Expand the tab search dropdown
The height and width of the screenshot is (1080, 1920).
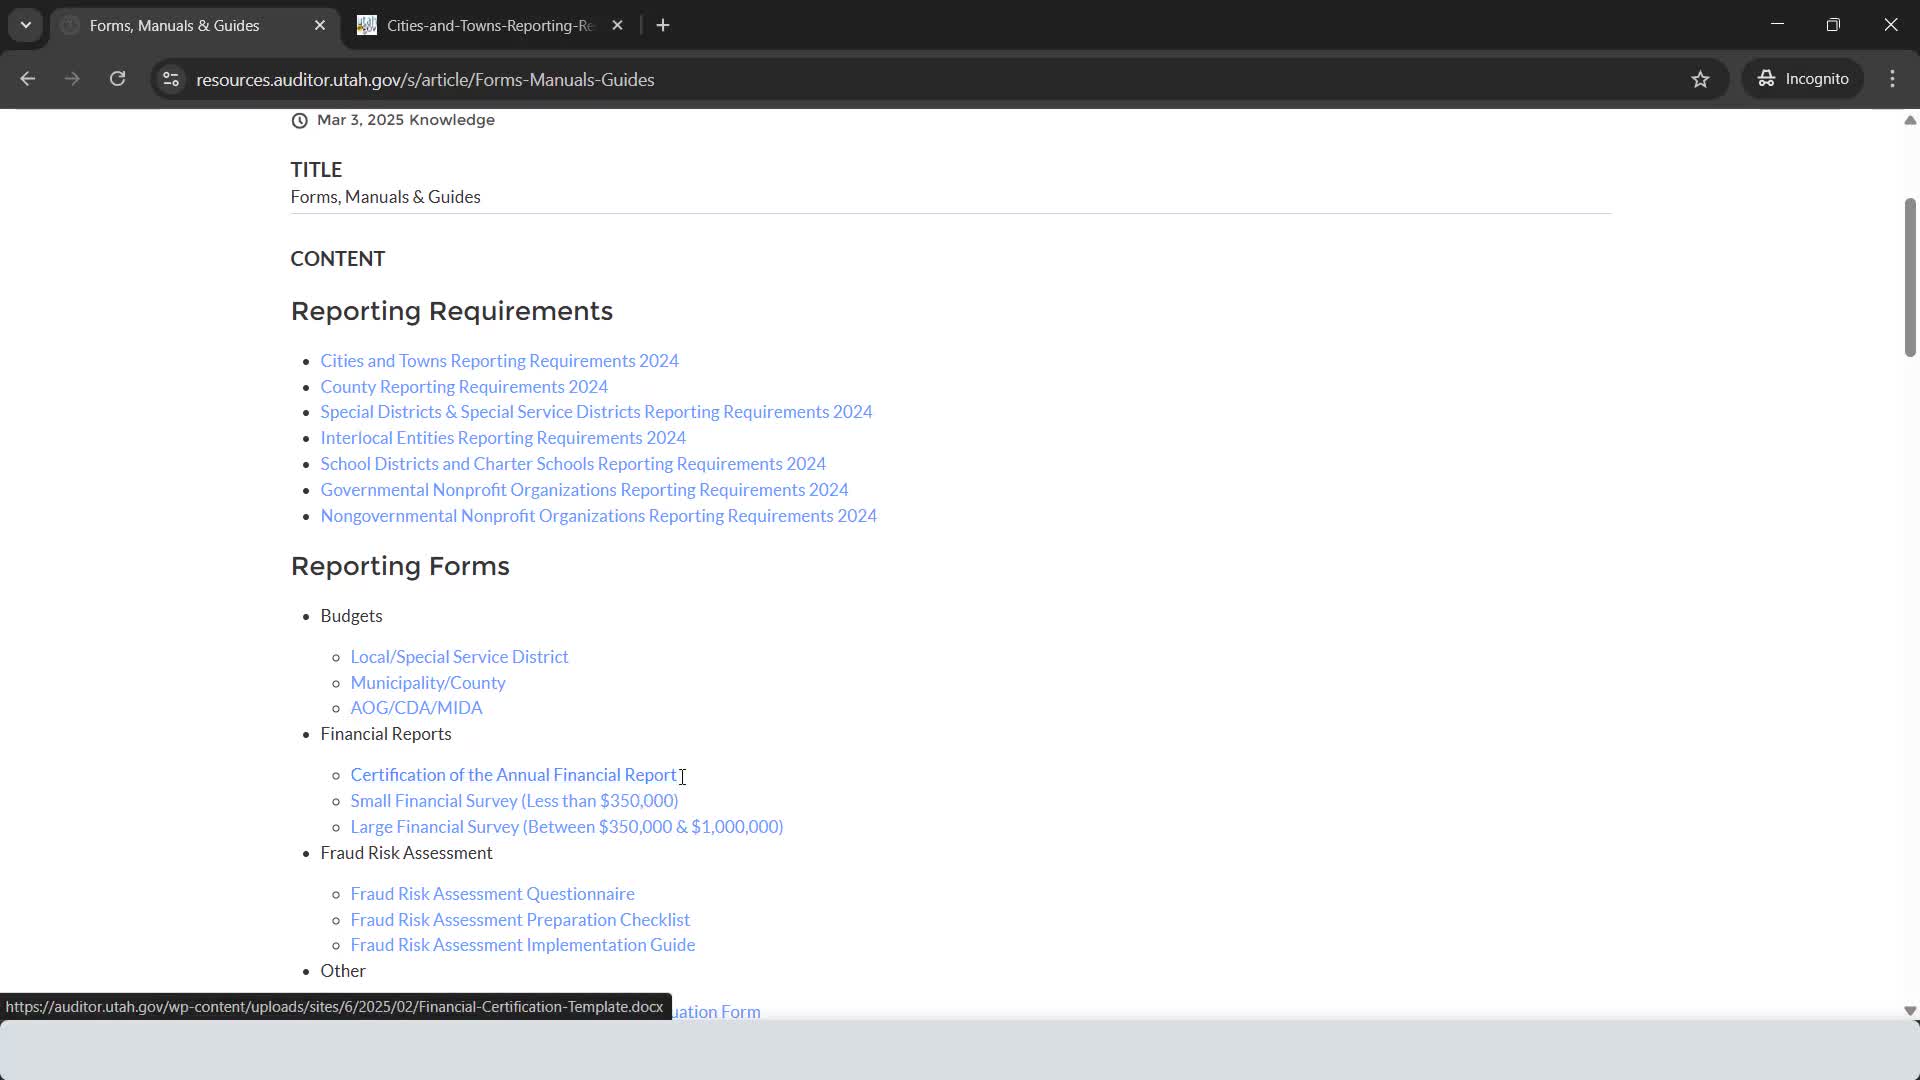26,26
